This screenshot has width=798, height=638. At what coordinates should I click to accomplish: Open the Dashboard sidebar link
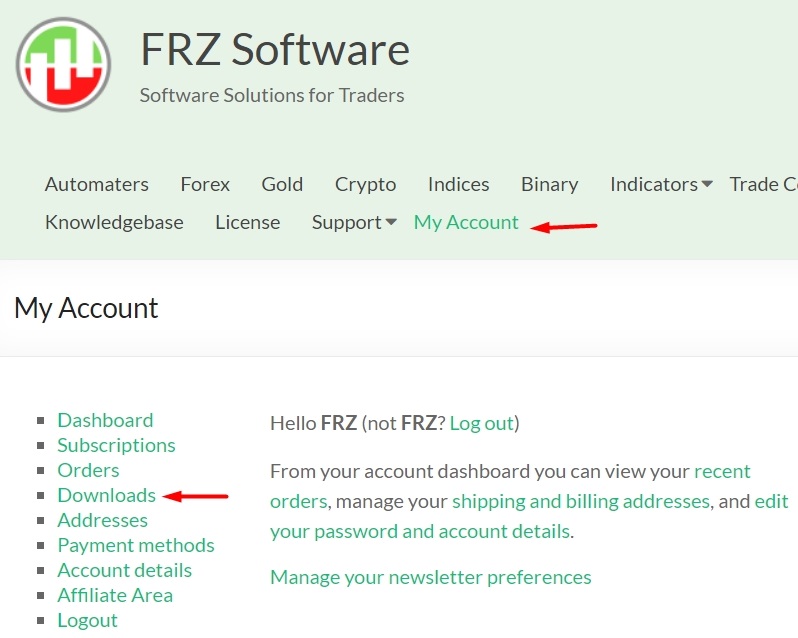tap(105, 420)
